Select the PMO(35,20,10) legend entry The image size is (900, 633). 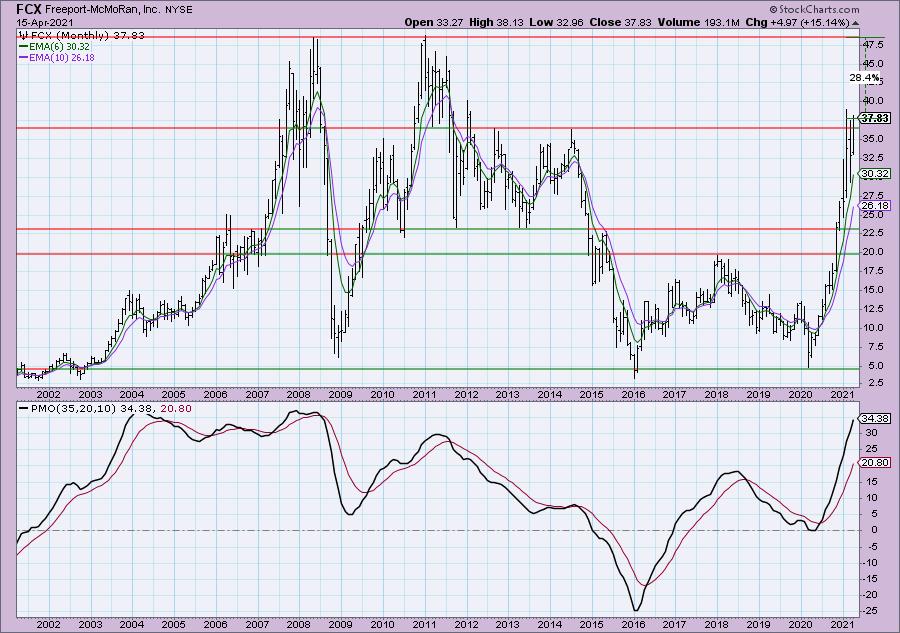pos(105,409)
